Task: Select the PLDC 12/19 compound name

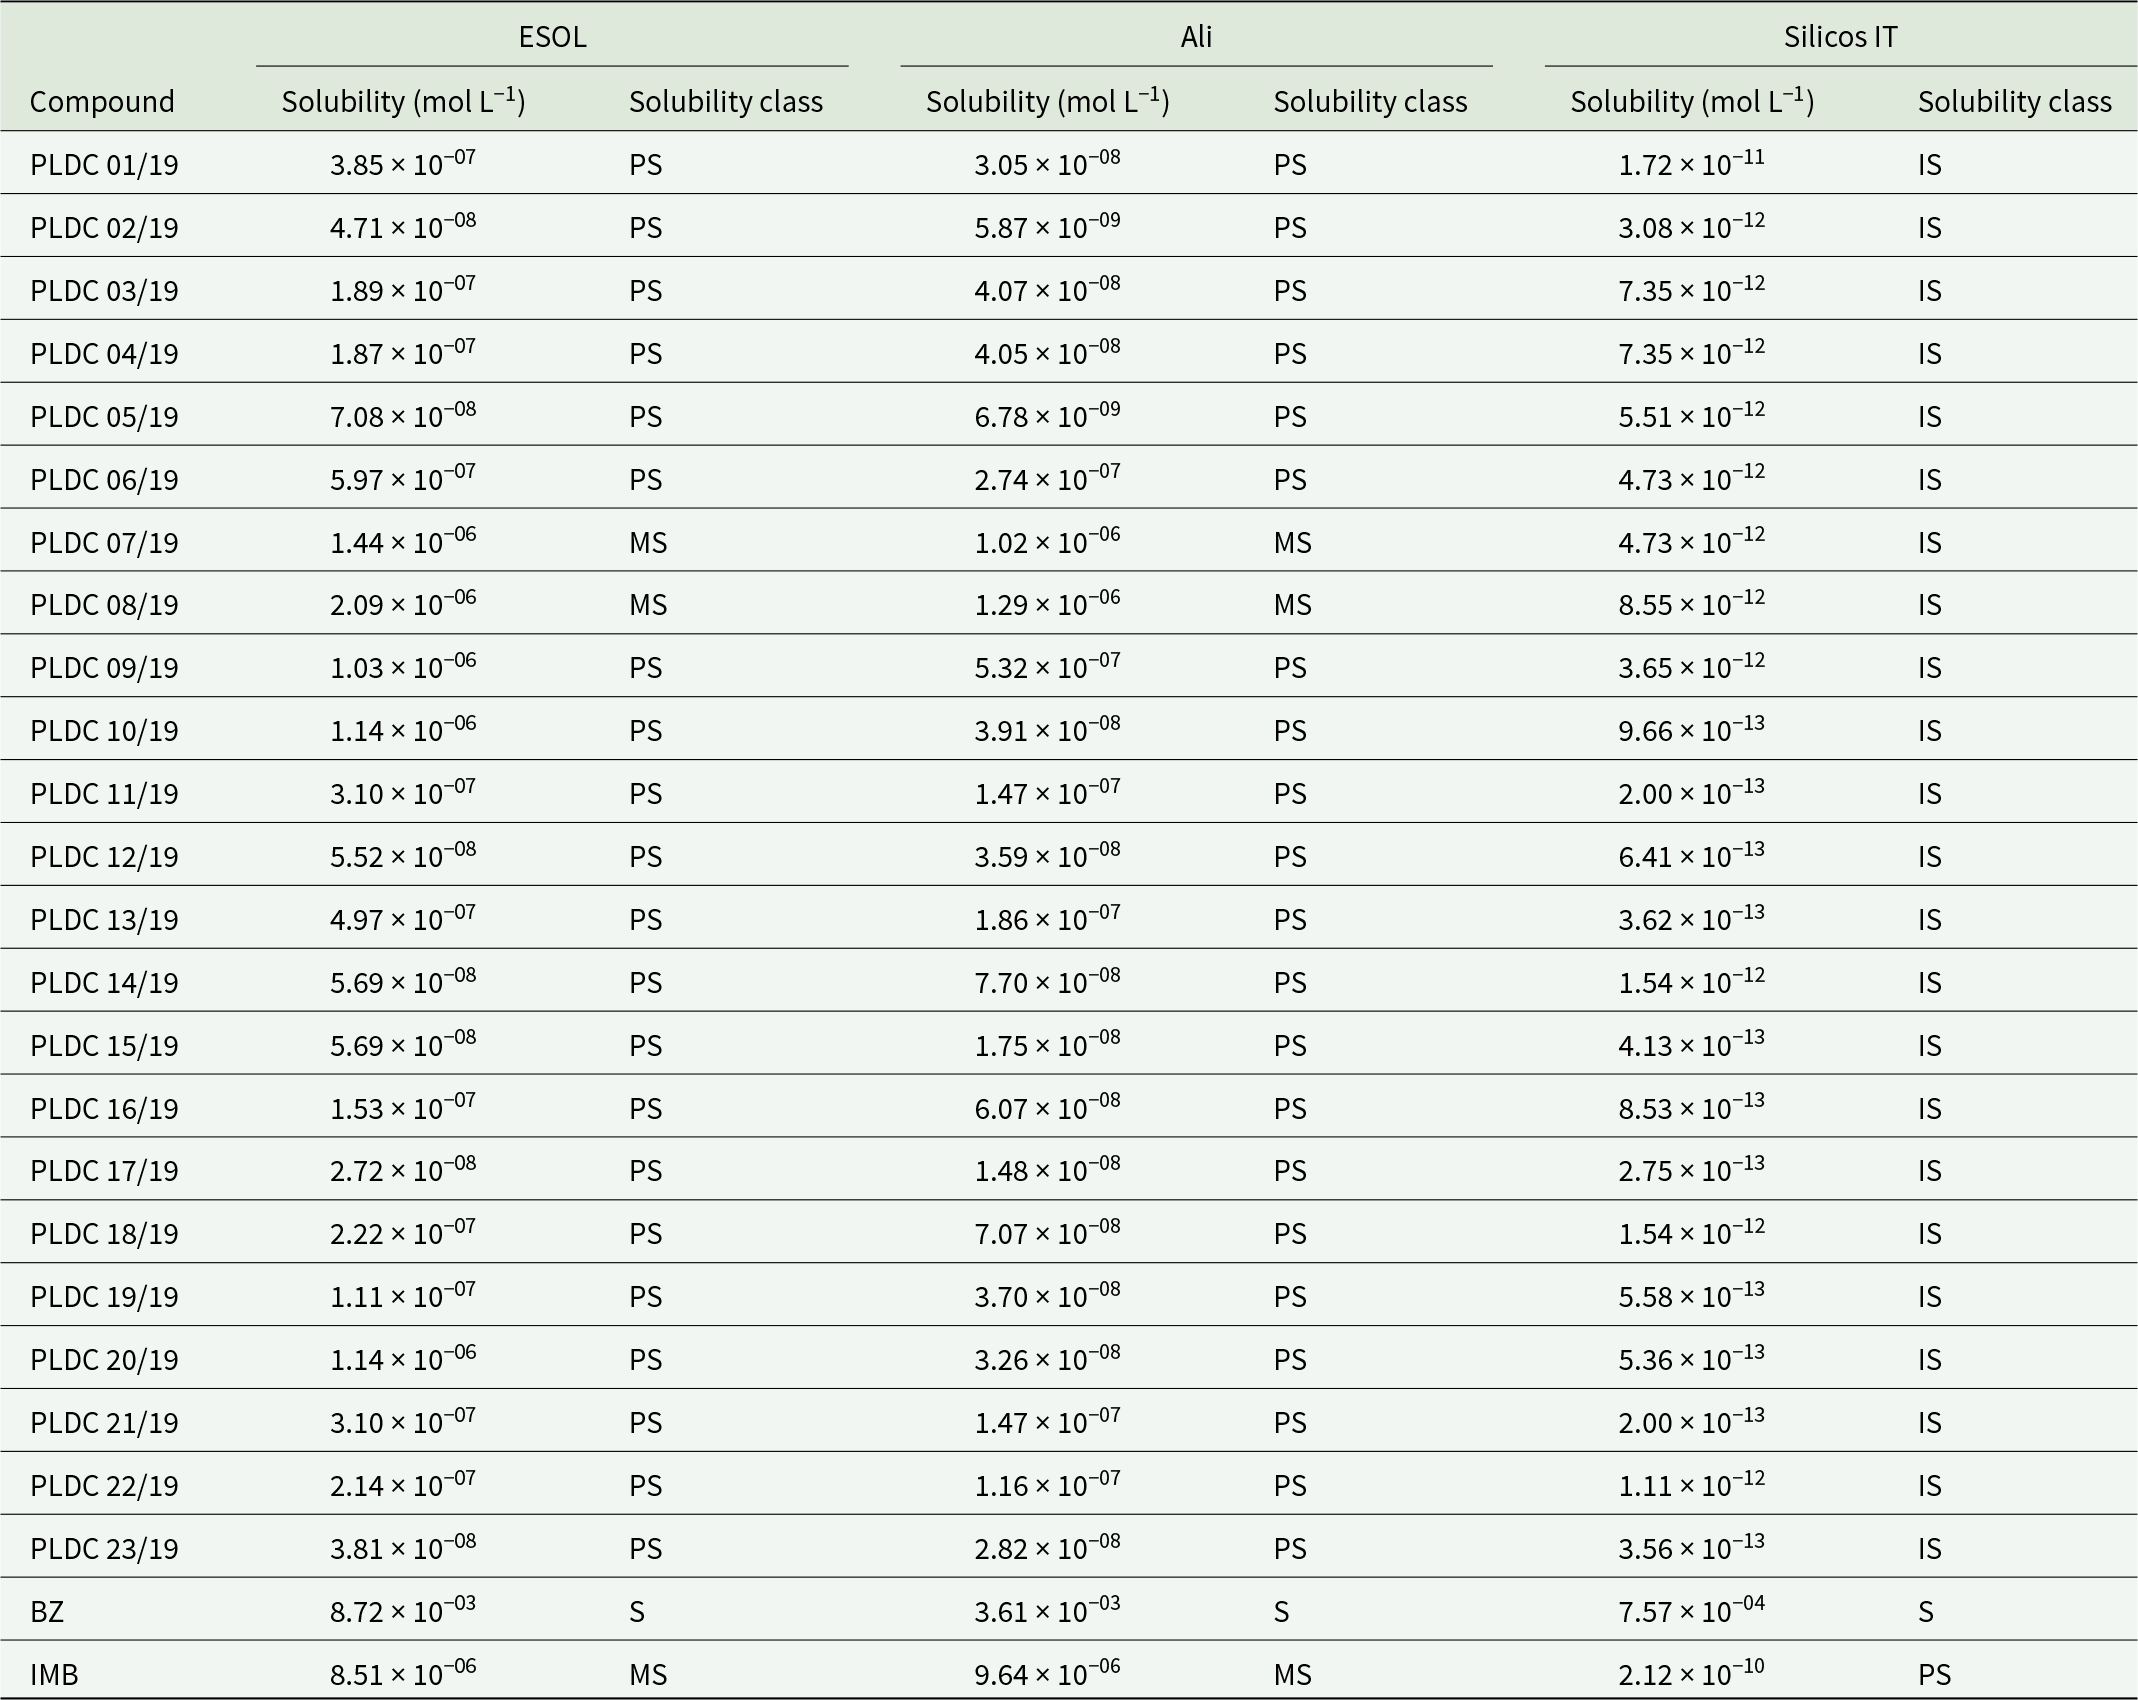Action: (104, 856)
